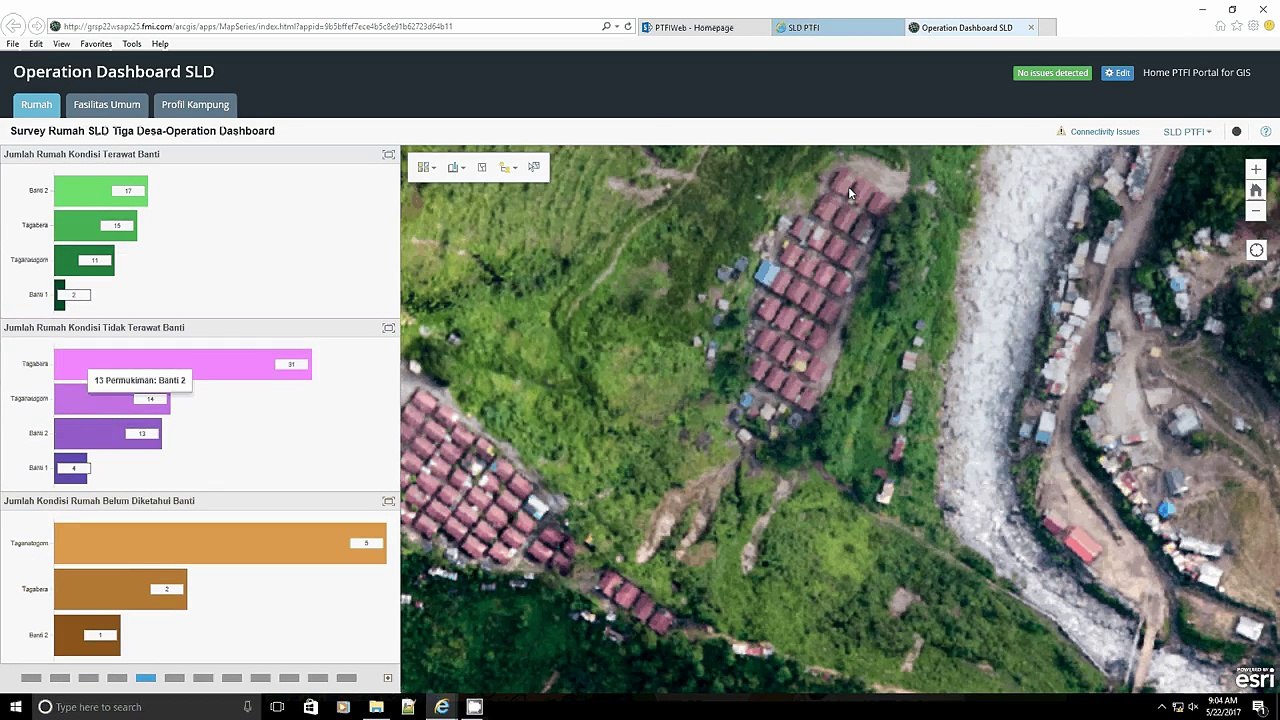
Task: Click the Taganasugom green bar with 11
Action: tap(84, 260)
